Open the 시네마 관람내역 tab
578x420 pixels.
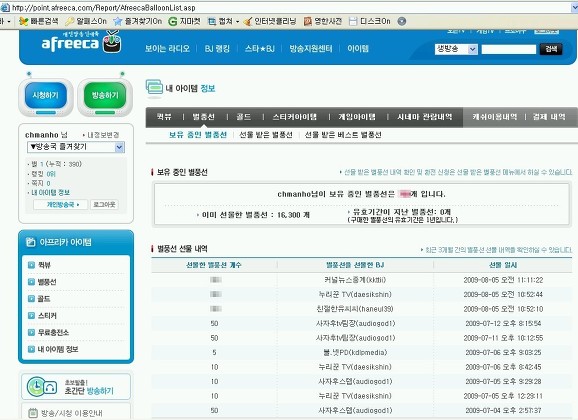424,117
